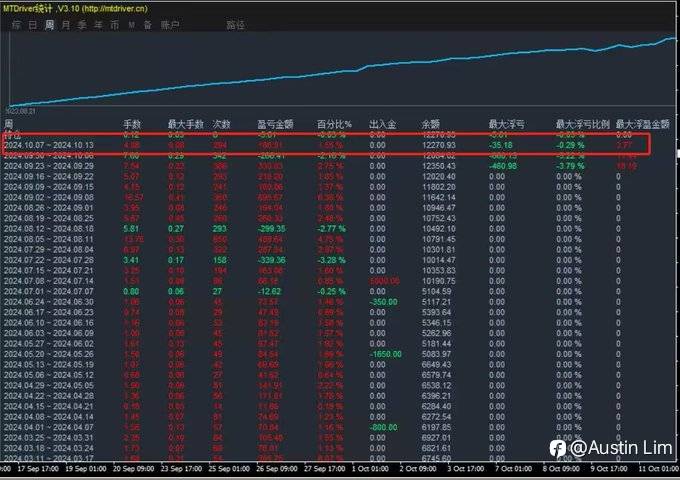
Task: Click the 百分比% column header
Action: (x=334, y=124)
